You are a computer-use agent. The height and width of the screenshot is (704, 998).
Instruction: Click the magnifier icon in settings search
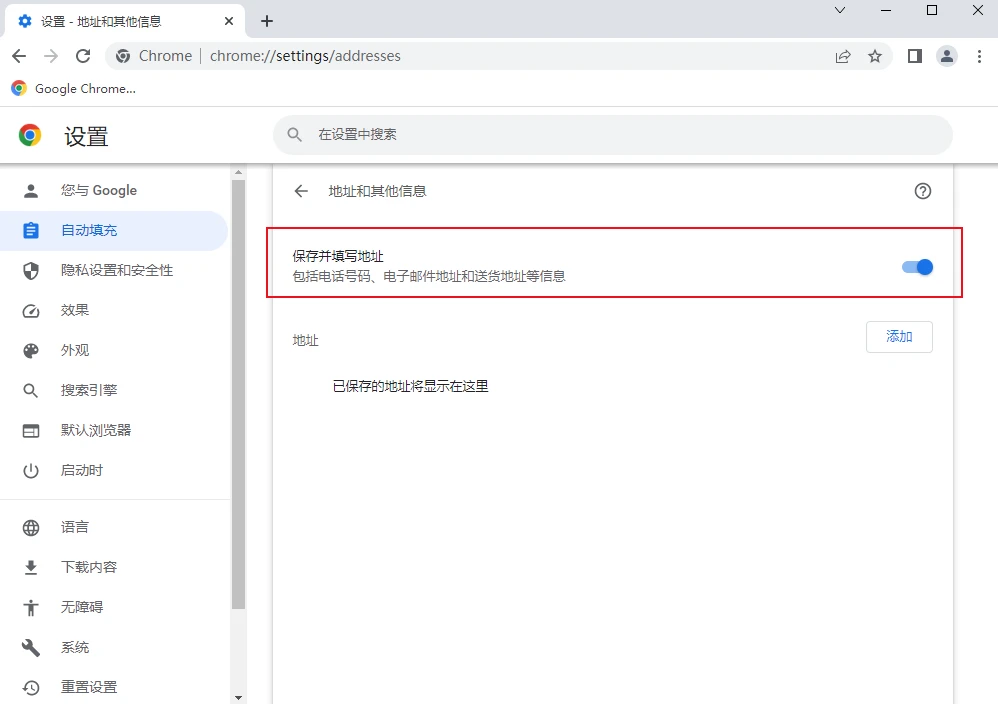[294, 134]
